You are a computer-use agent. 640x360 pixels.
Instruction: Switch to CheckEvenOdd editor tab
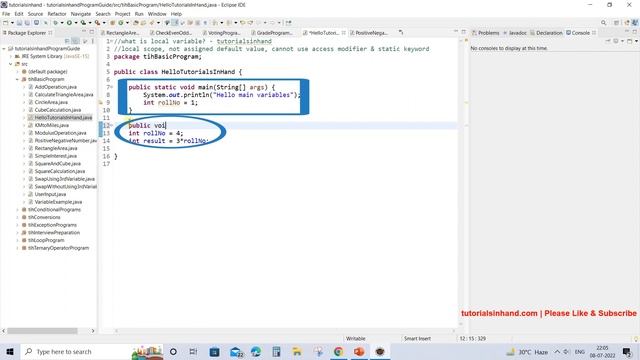(171, 33)
